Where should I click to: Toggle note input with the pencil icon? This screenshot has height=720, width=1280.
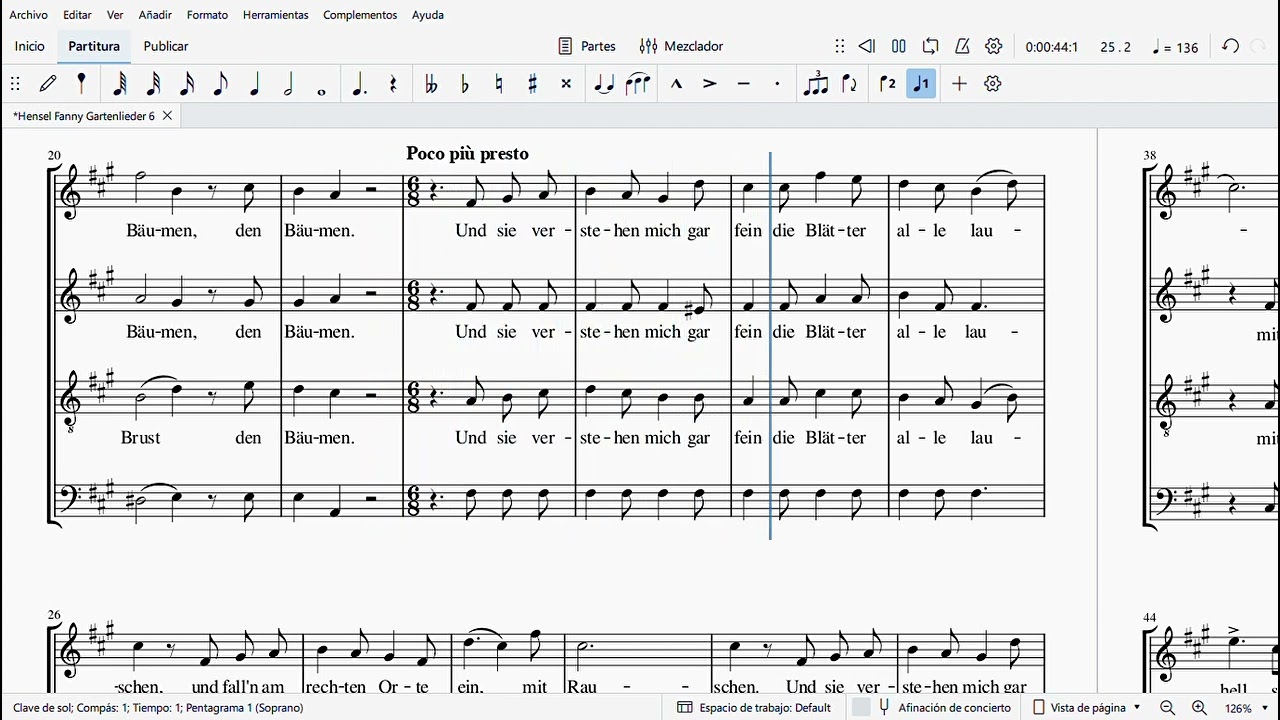[x=48, y=84]
